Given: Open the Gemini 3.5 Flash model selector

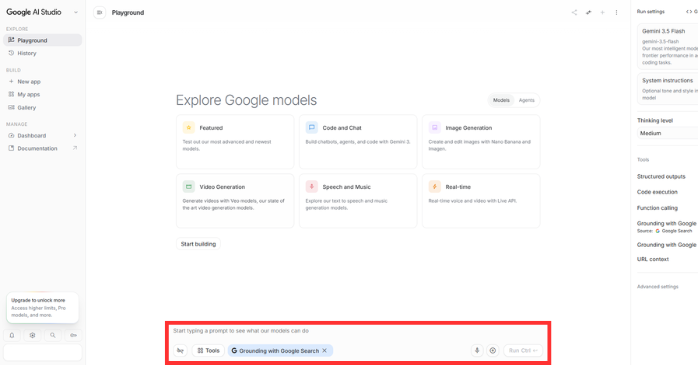Looking at the screenshot, I should click(667, 46).
